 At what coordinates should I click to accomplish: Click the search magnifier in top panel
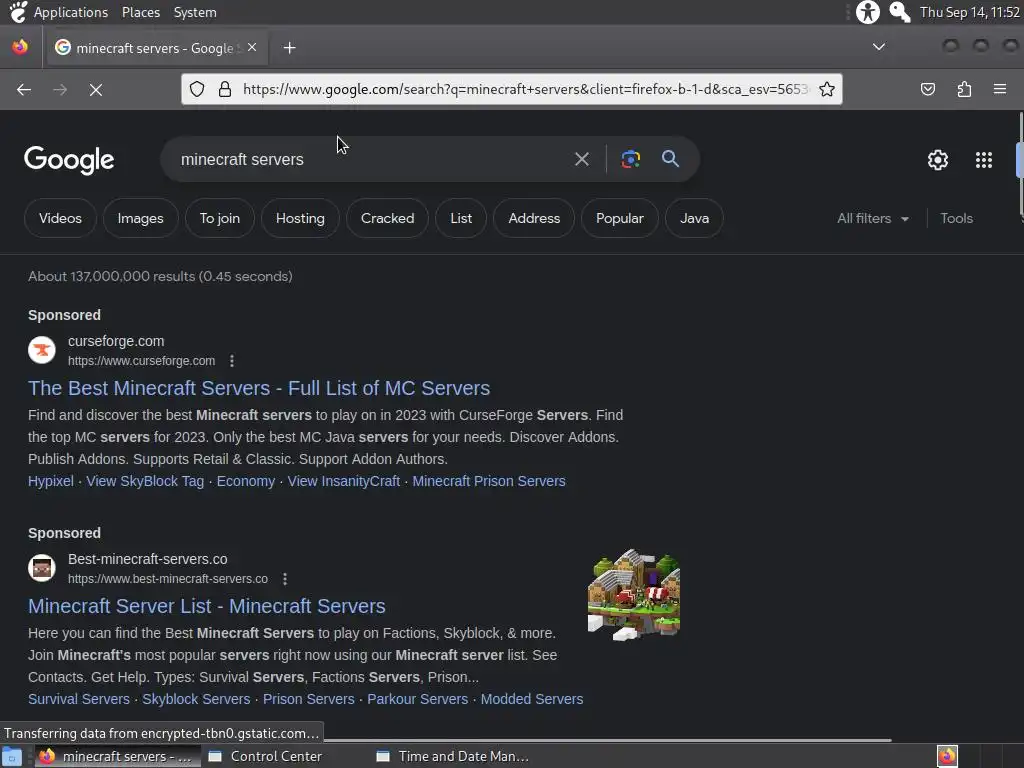[900, 12]
